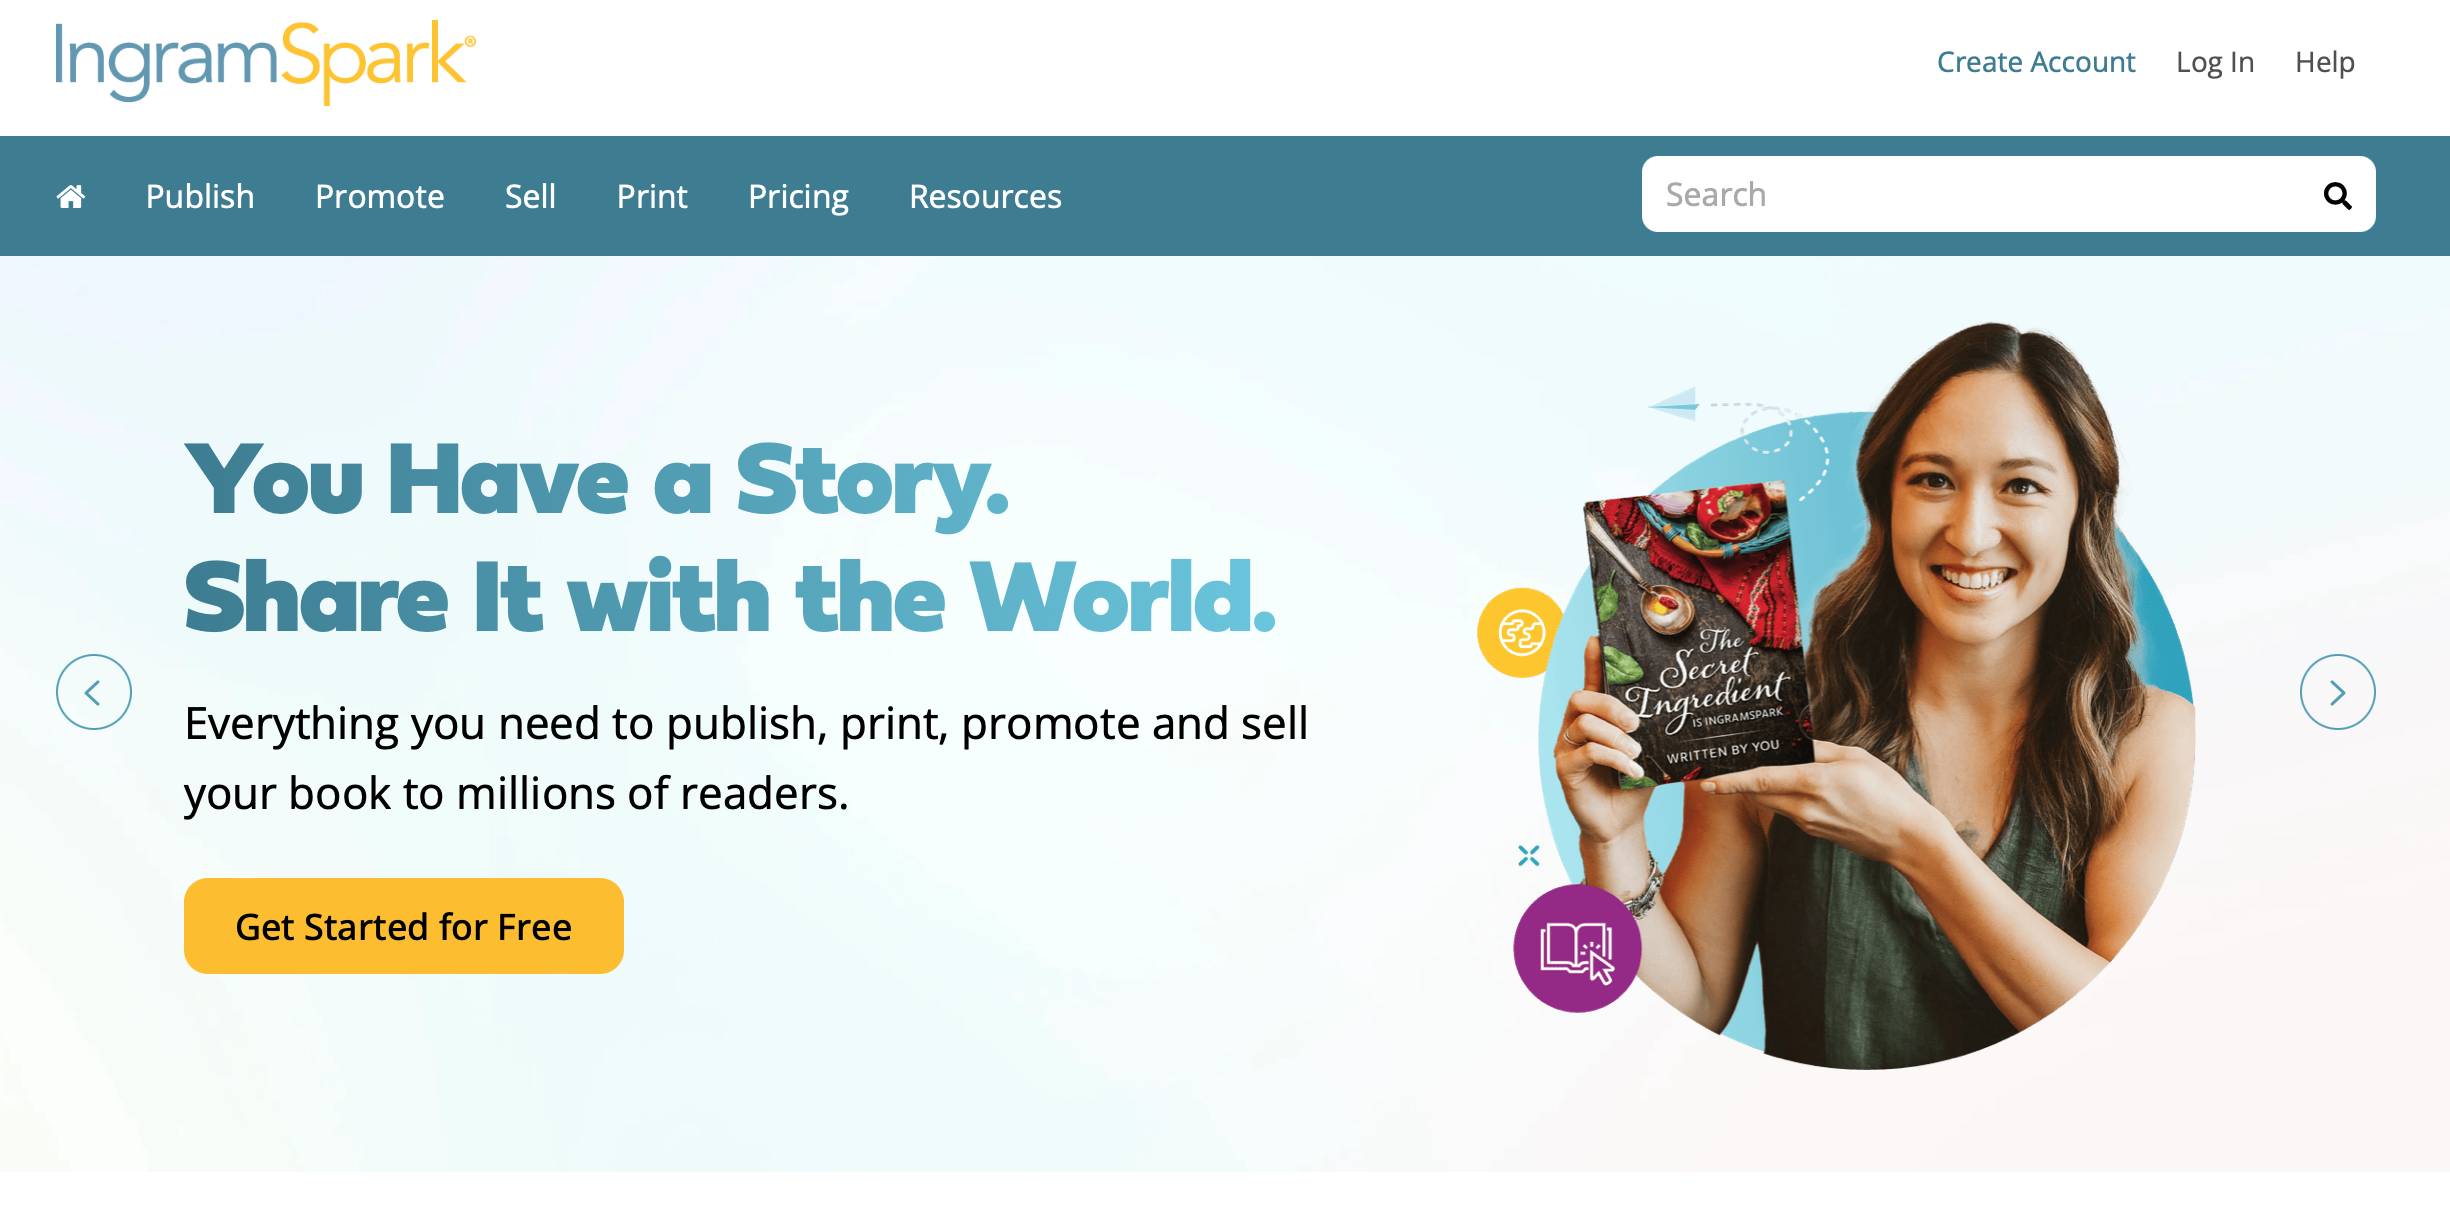Open the Help link
Image resolution: width=2450 pixels, height=1212 pixels.
(2325, 62)
